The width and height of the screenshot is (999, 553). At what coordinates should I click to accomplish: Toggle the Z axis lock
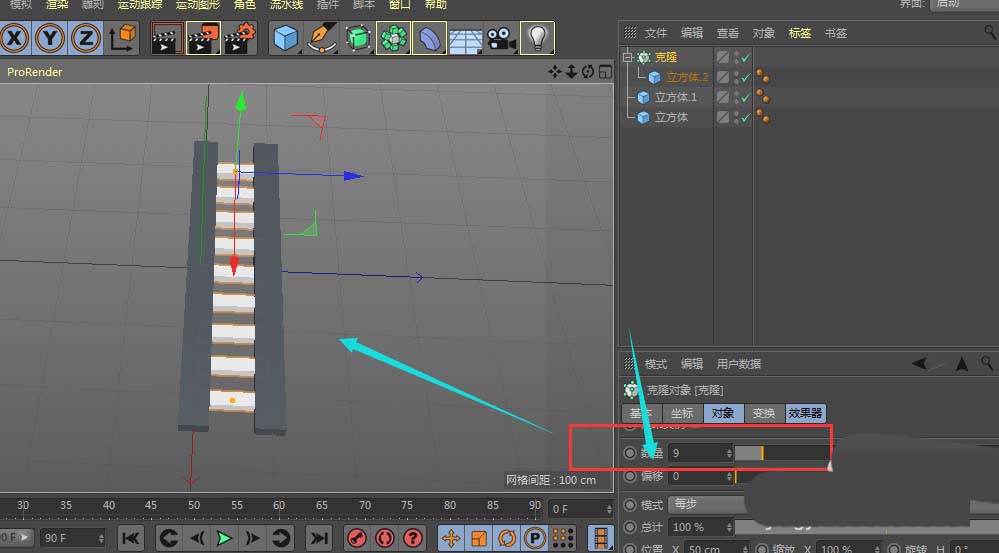87,39
